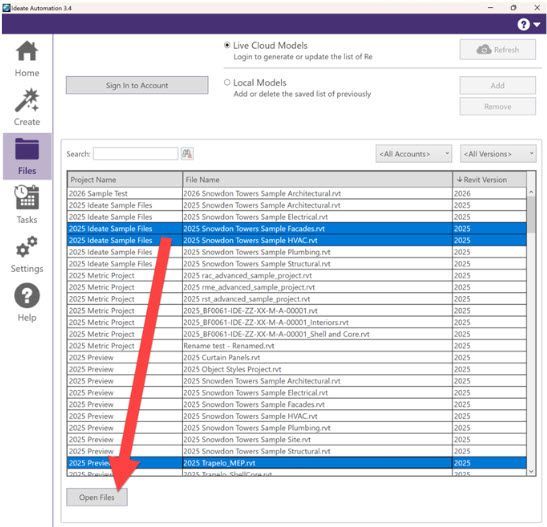Sort by File Name column header
The height and width of the screenshot is (527, 547).
[317, 180]
